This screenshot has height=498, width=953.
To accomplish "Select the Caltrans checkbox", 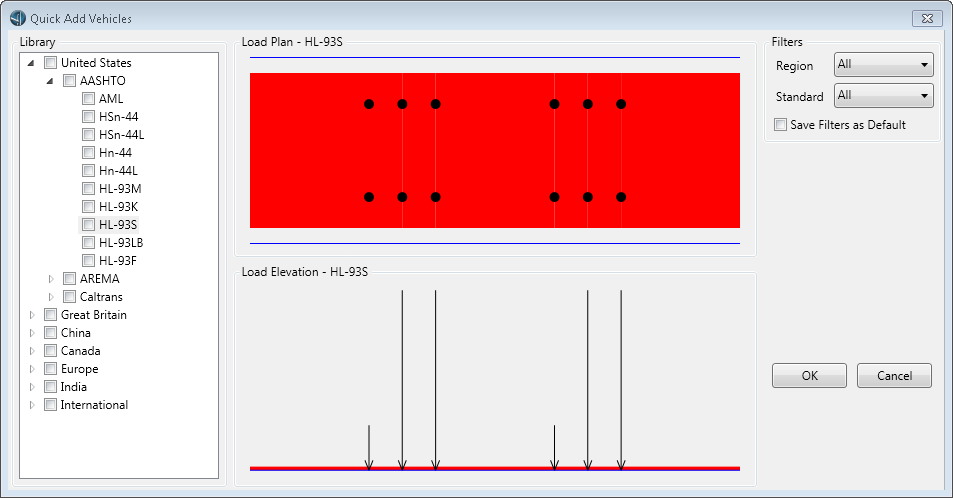I will pos(70,297).
